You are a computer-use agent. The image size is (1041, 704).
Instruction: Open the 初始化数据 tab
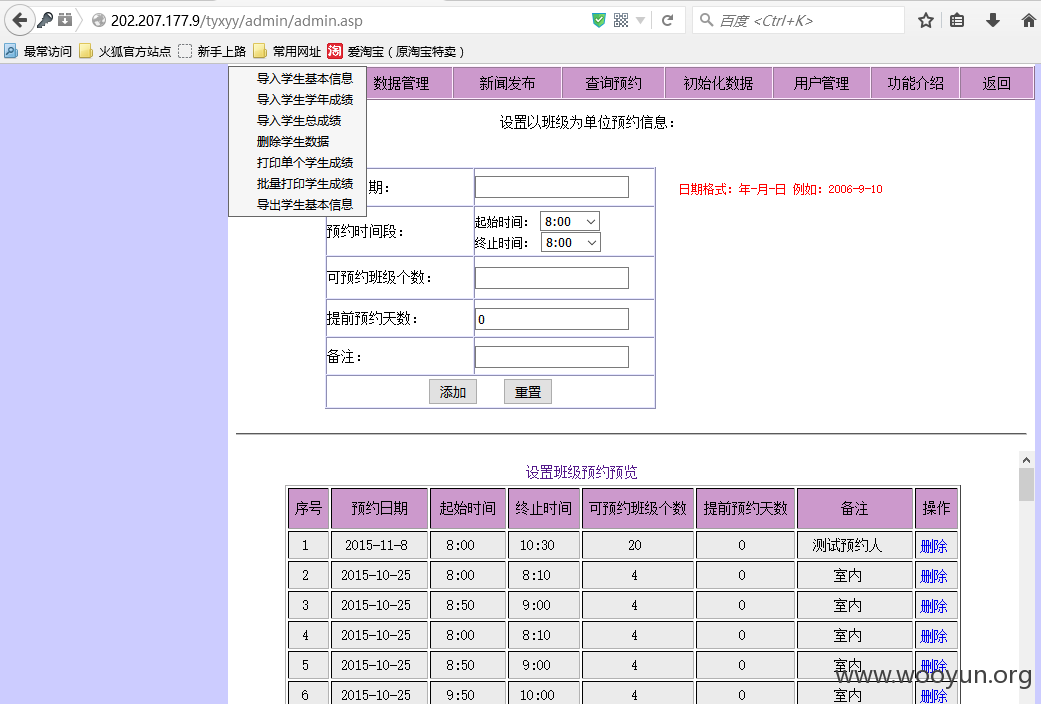point(718,83)
